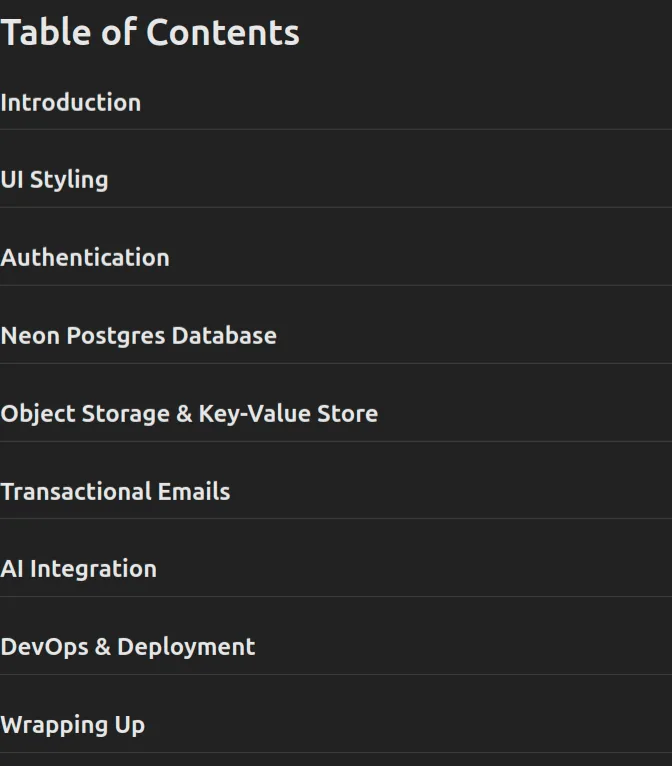Jump to the UI Styling section

(54, 180)
